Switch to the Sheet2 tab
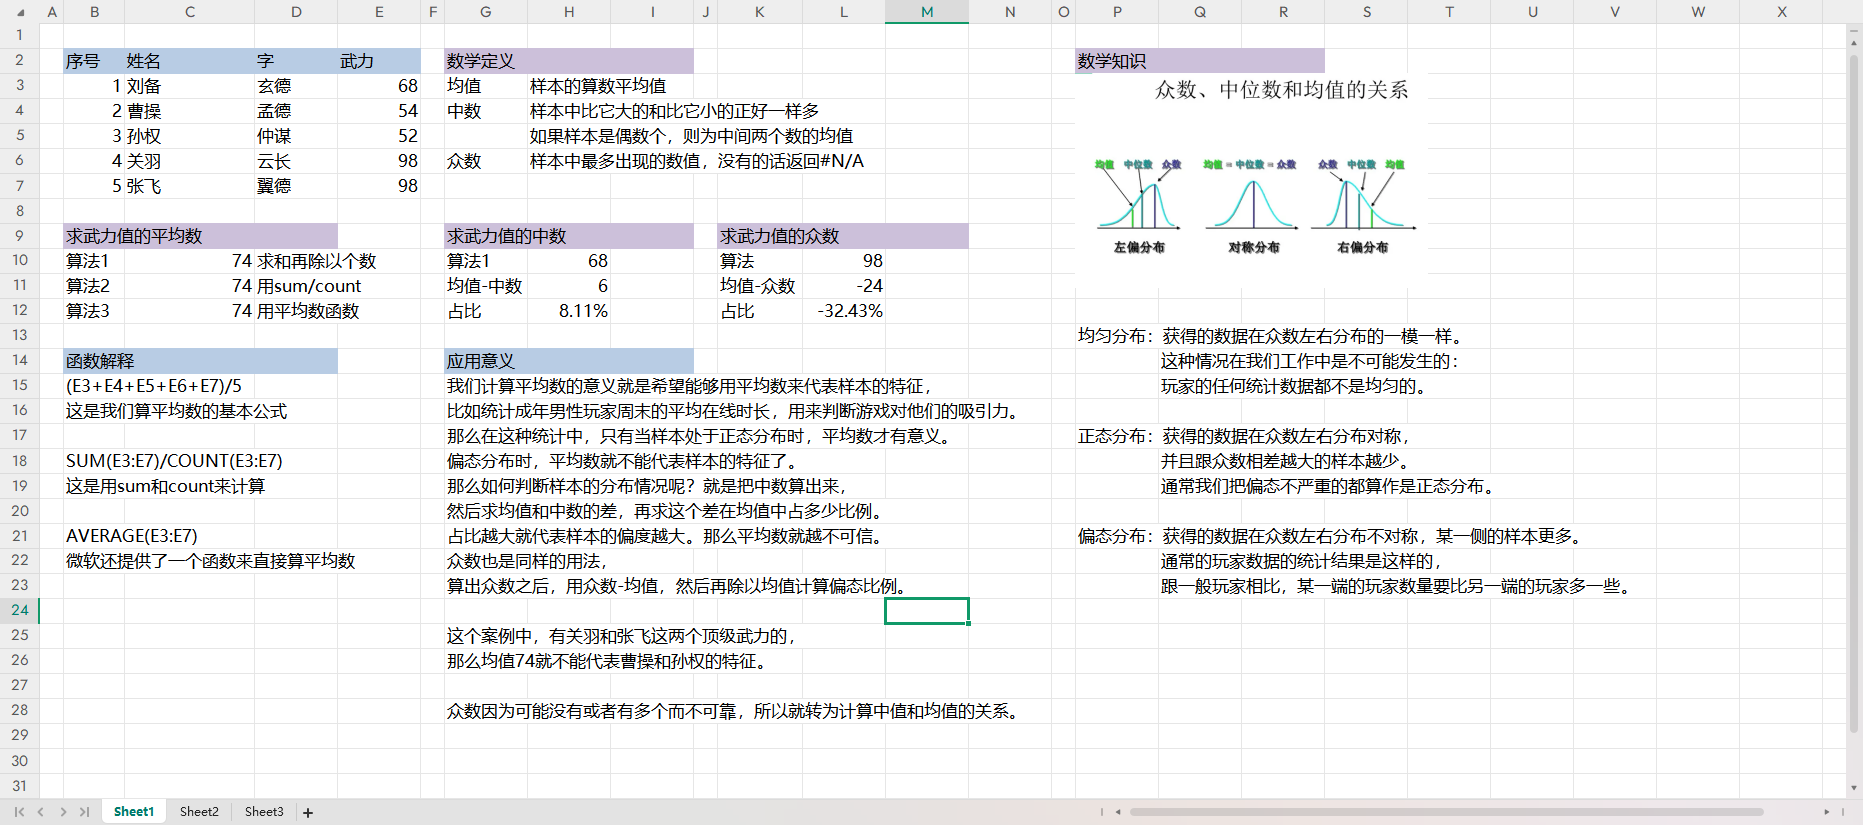1863x825 pixels. click(199, 812)
